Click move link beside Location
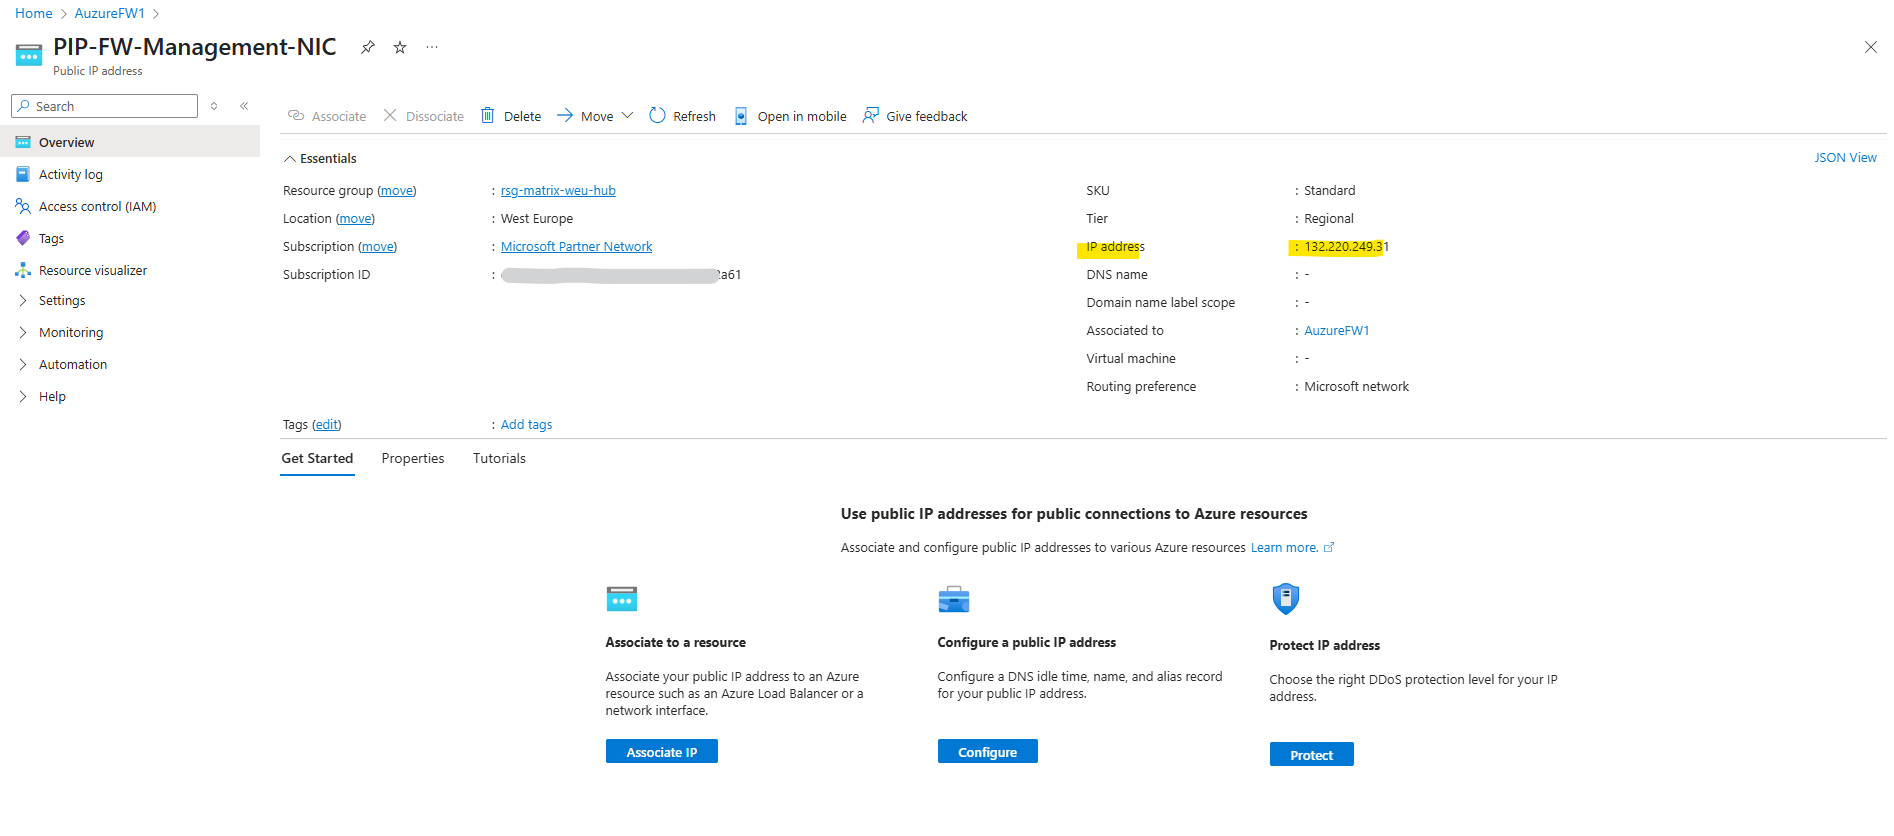 [x=355, y=218]
